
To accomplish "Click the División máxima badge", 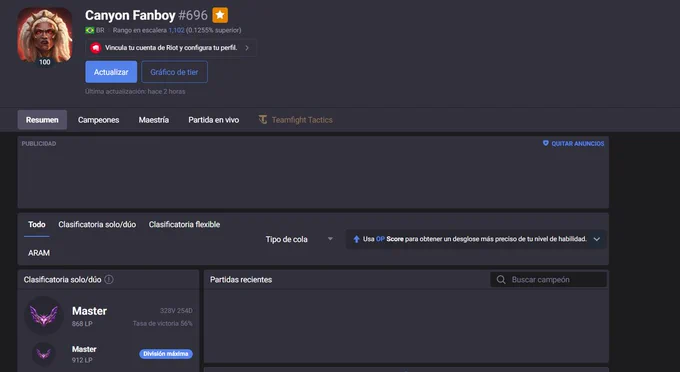I will pyautogui.click(x=166, y=354).
